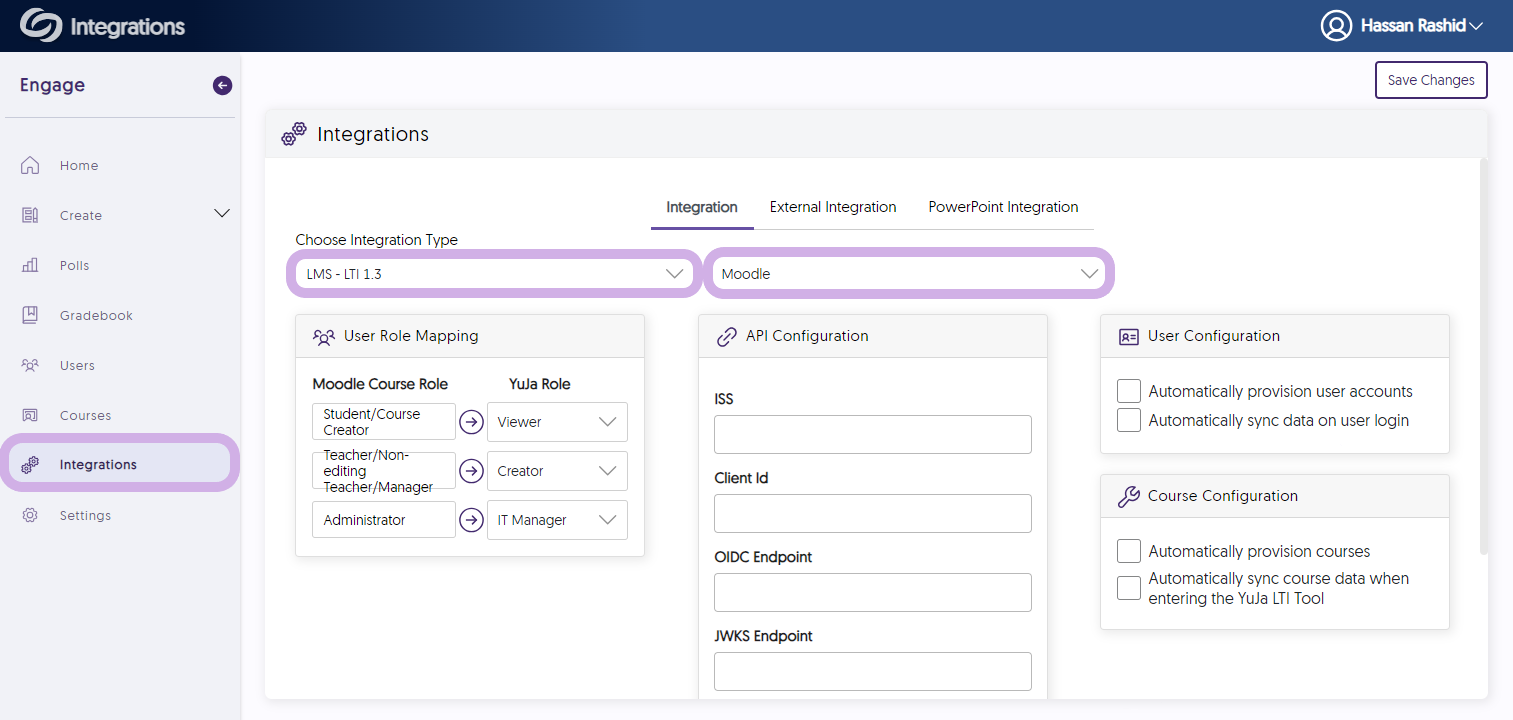The image size is (1513, 720).
Task: Click the Administrator role box
Action: [384, 520]
